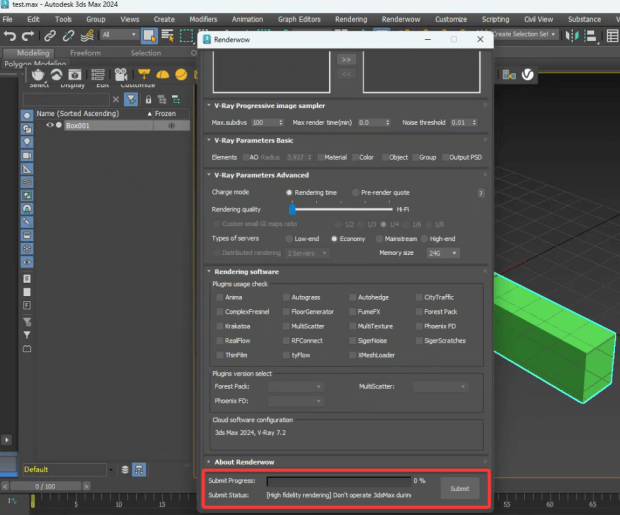Click the video camera icon in ribbon

[x=121, y=74]
